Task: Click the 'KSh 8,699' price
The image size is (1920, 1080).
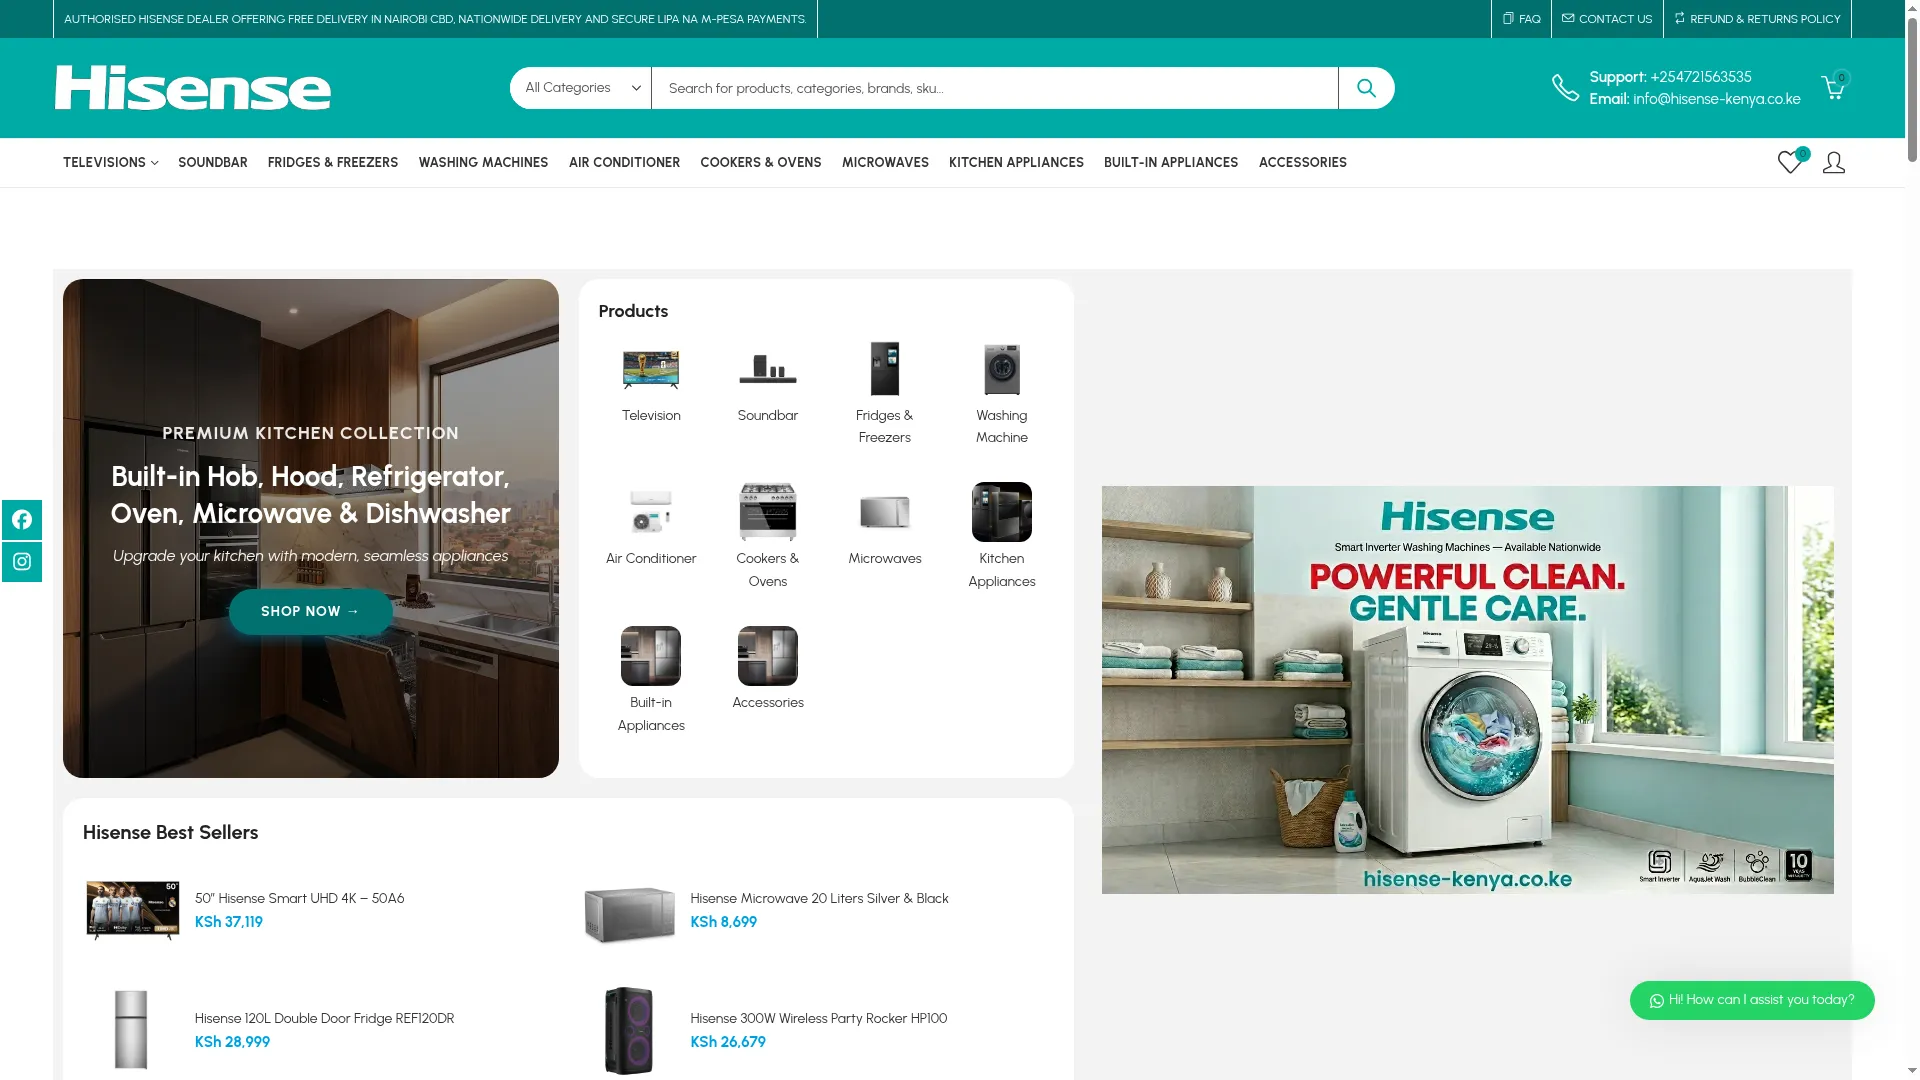Action: point(724,922)
